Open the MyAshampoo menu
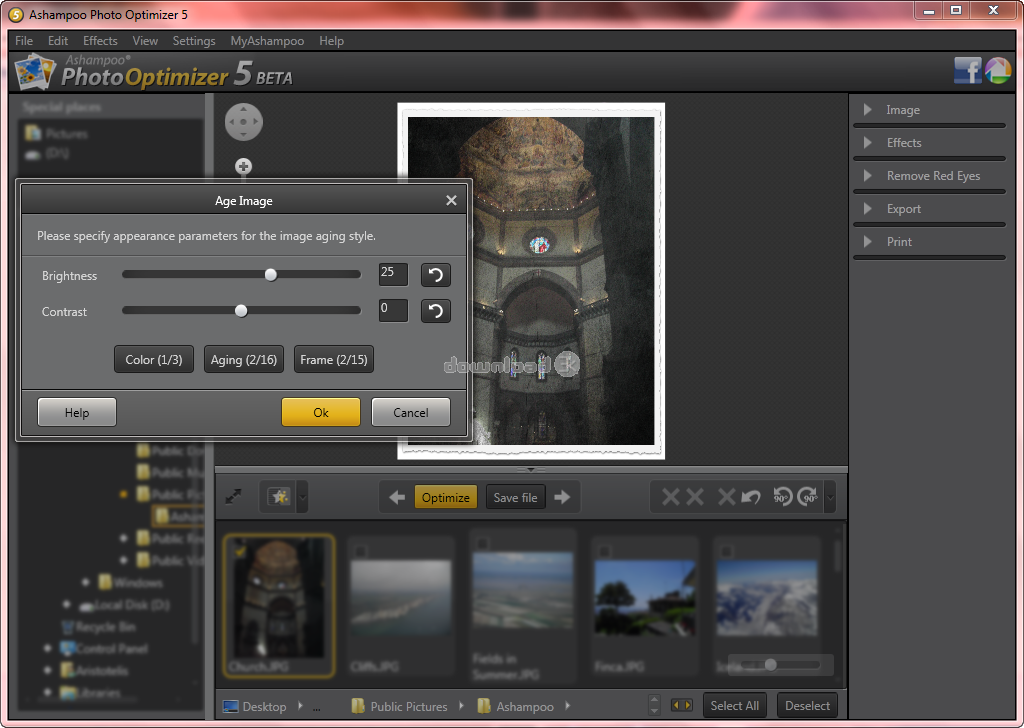 point(267,40)
